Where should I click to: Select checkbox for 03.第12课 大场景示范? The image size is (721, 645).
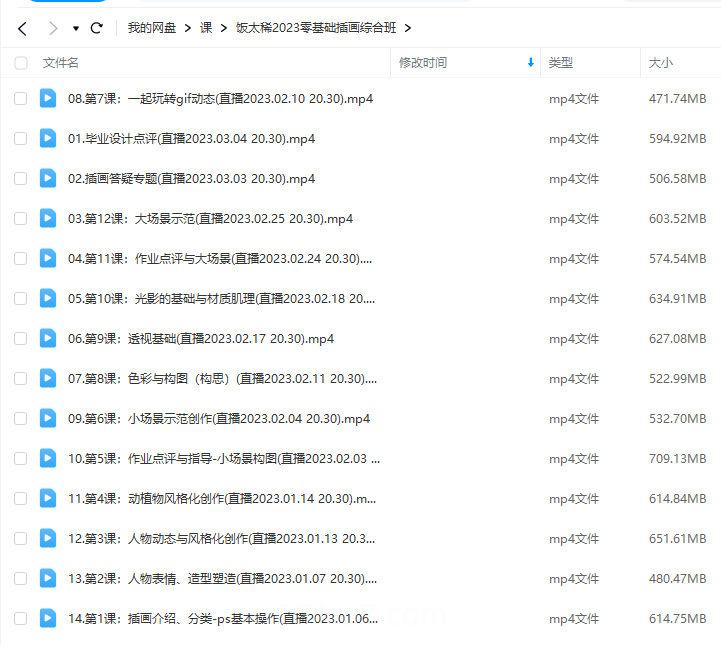click(21, 218)
